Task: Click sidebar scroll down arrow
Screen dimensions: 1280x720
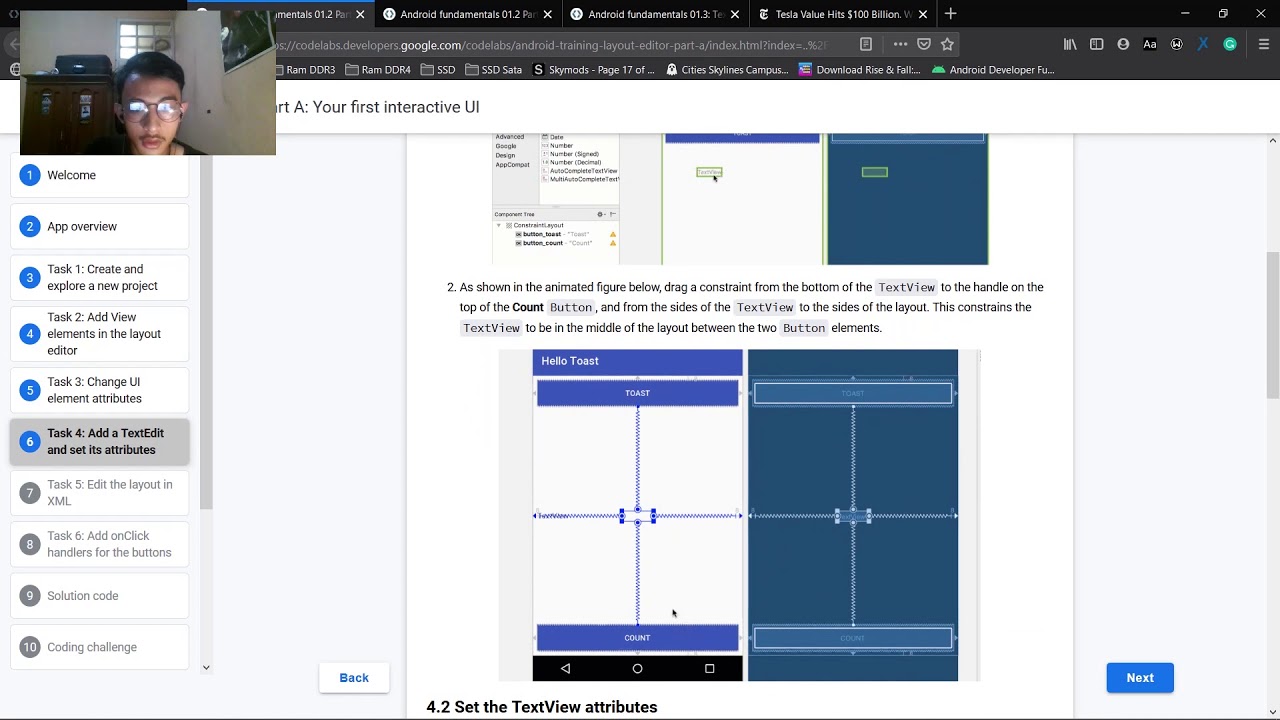Action: tap(206, 667)
